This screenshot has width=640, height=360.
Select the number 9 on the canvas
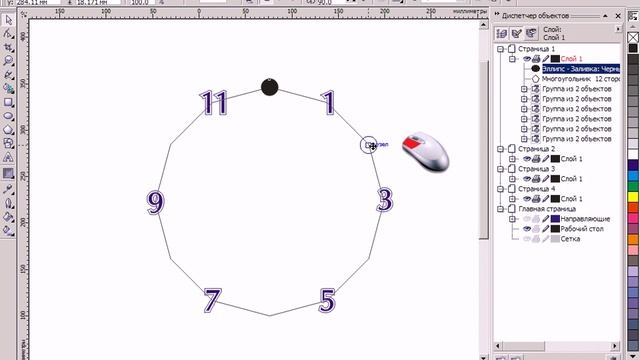click(155, 202)
